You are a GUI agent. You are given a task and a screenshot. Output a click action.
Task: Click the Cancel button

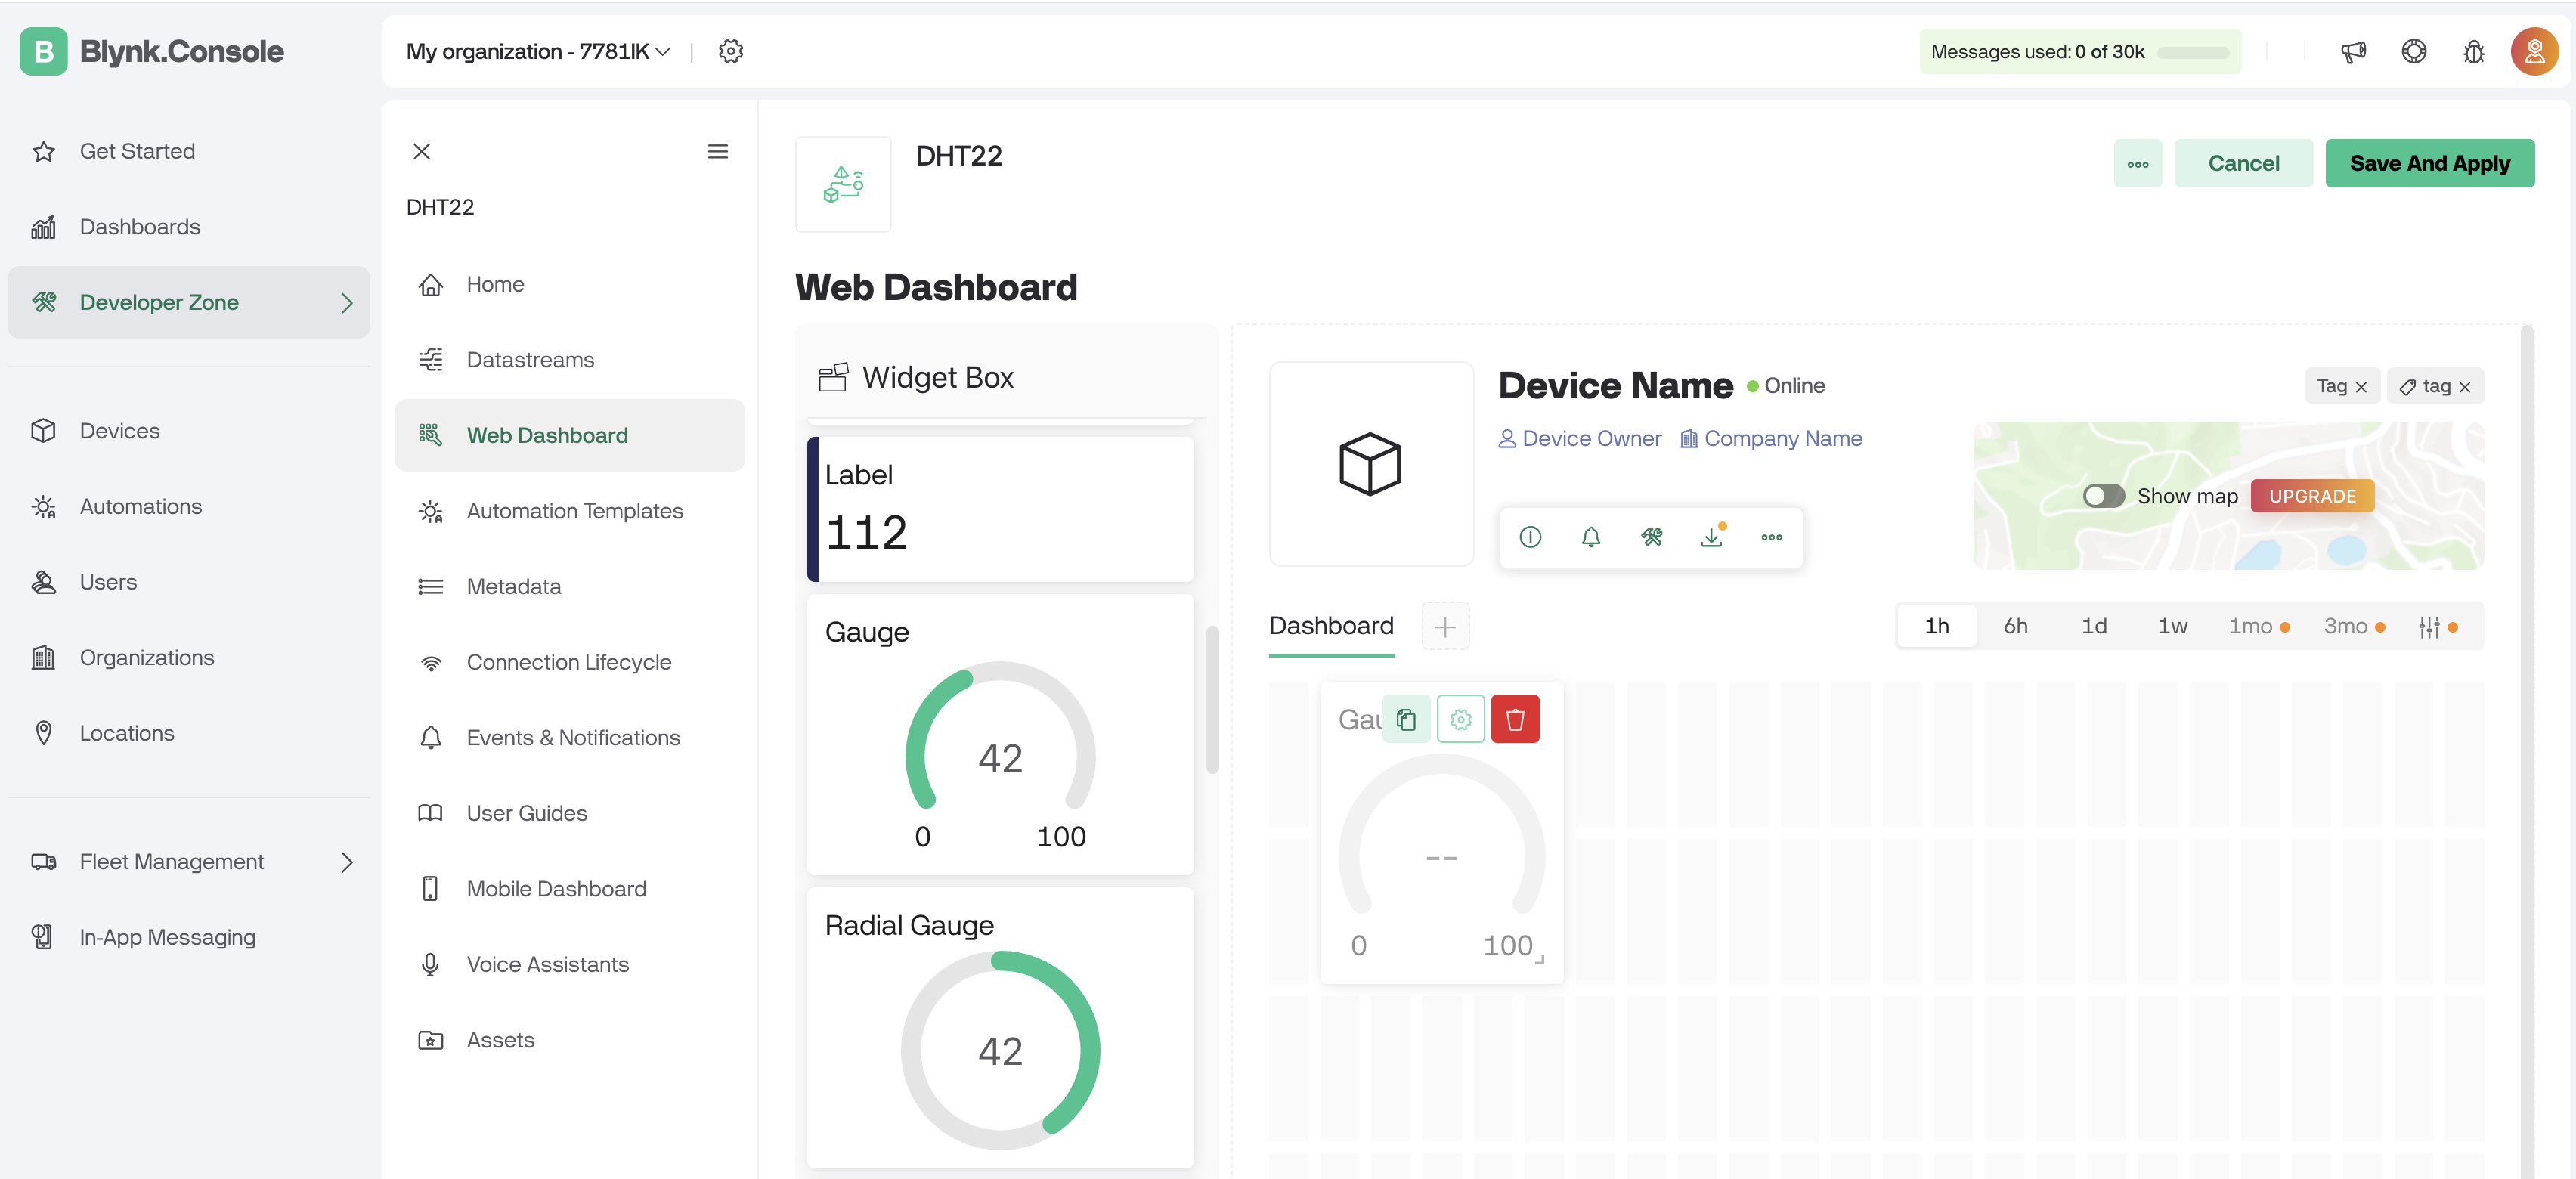(x=2243, y=163)
